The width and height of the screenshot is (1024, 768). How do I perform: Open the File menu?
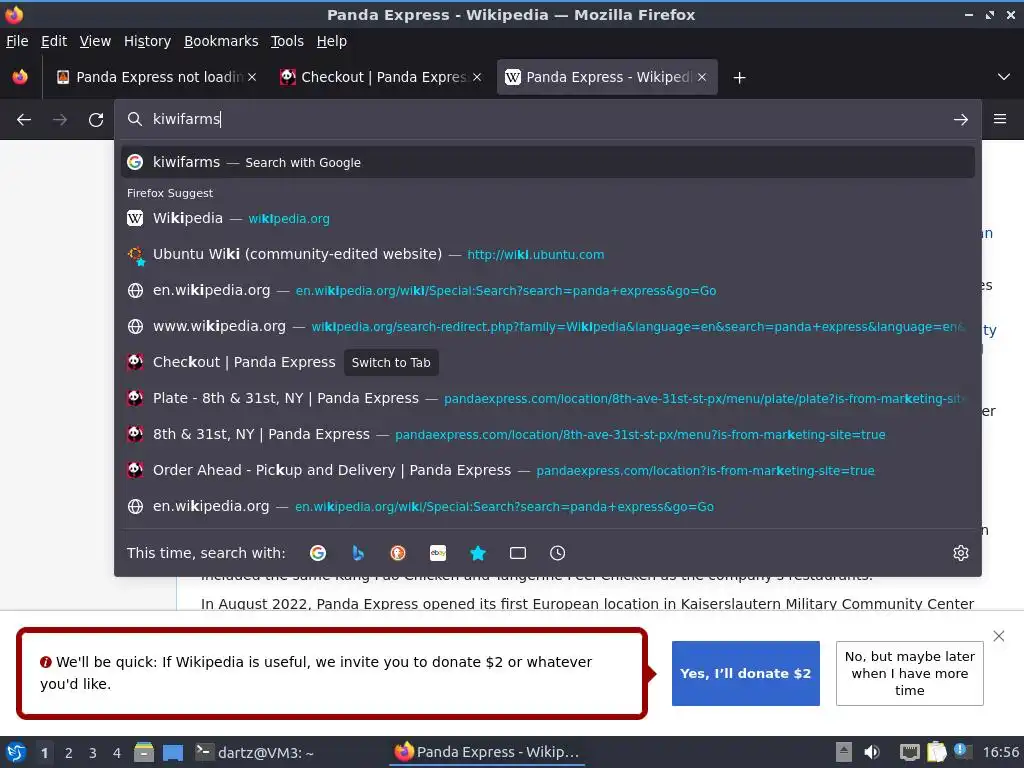click(x=17, y=41)
